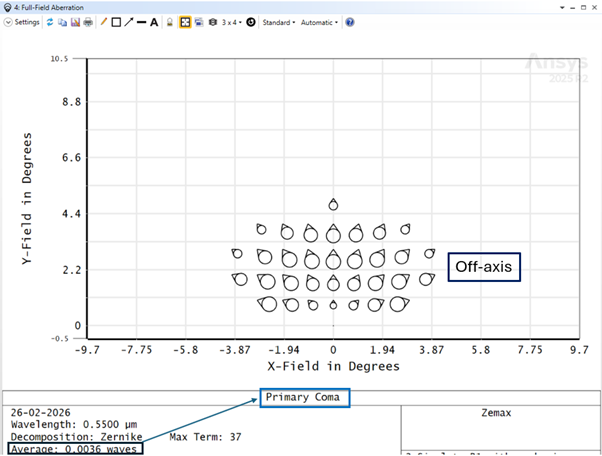
Task: Toggle the highlighted zoom-to-fit button
Action: [x=185, y=22]
